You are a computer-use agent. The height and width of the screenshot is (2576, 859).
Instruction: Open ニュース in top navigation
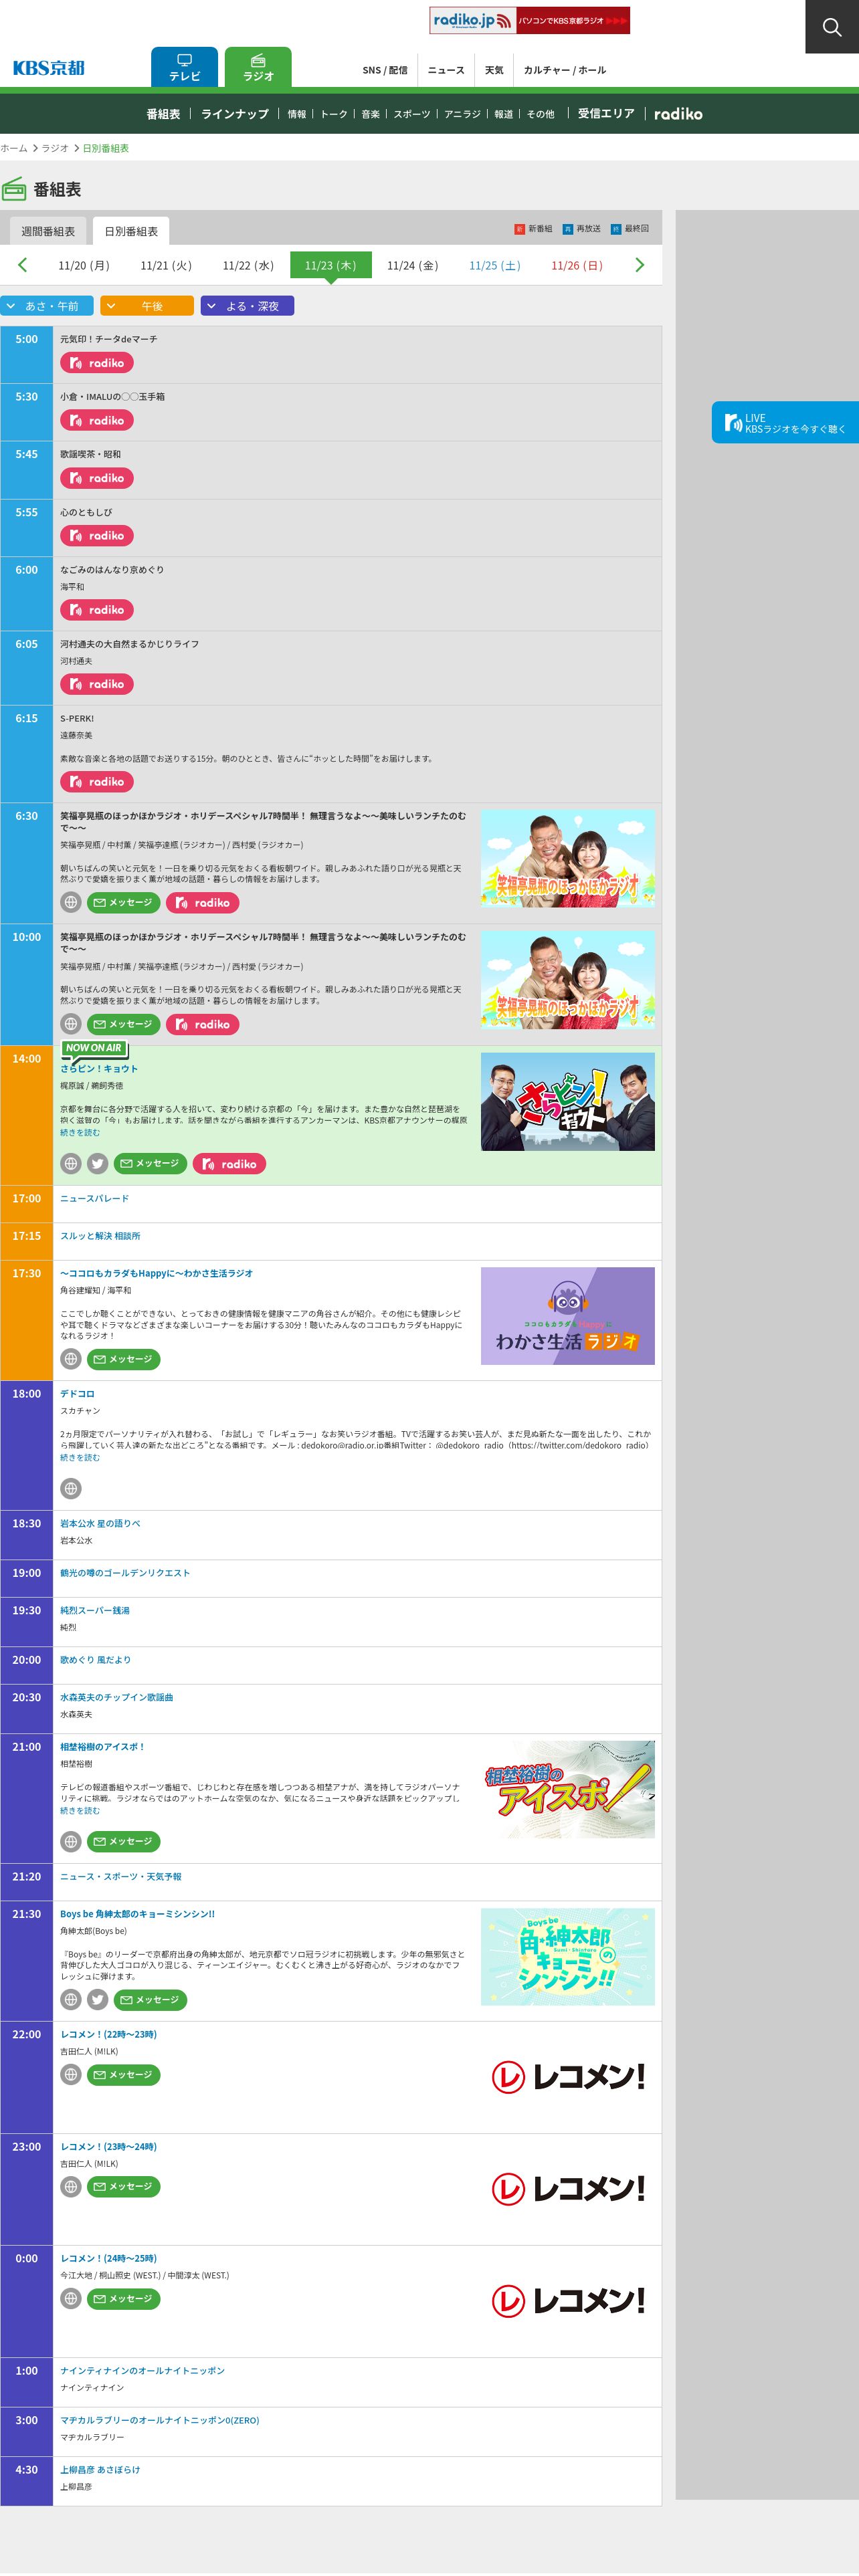point(446,70)
